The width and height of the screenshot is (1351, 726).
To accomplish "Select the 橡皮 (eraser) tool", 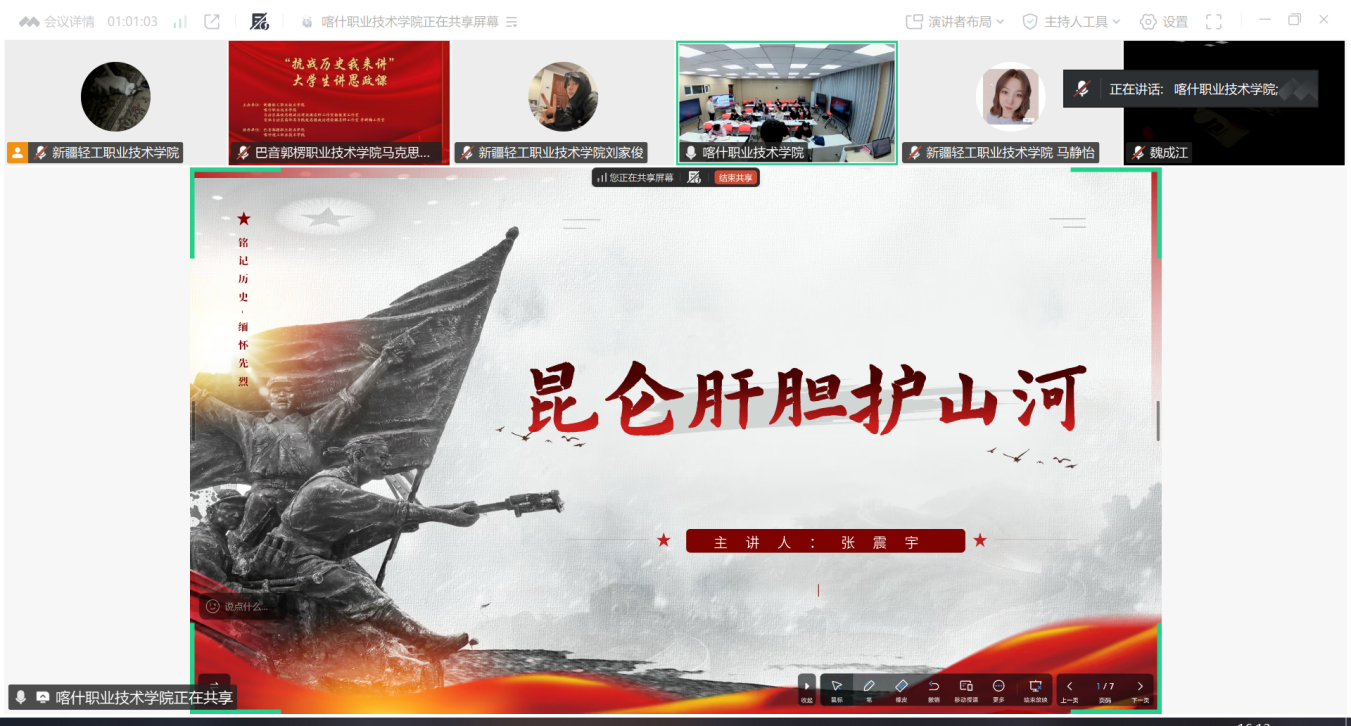I will tap(901, 687).
